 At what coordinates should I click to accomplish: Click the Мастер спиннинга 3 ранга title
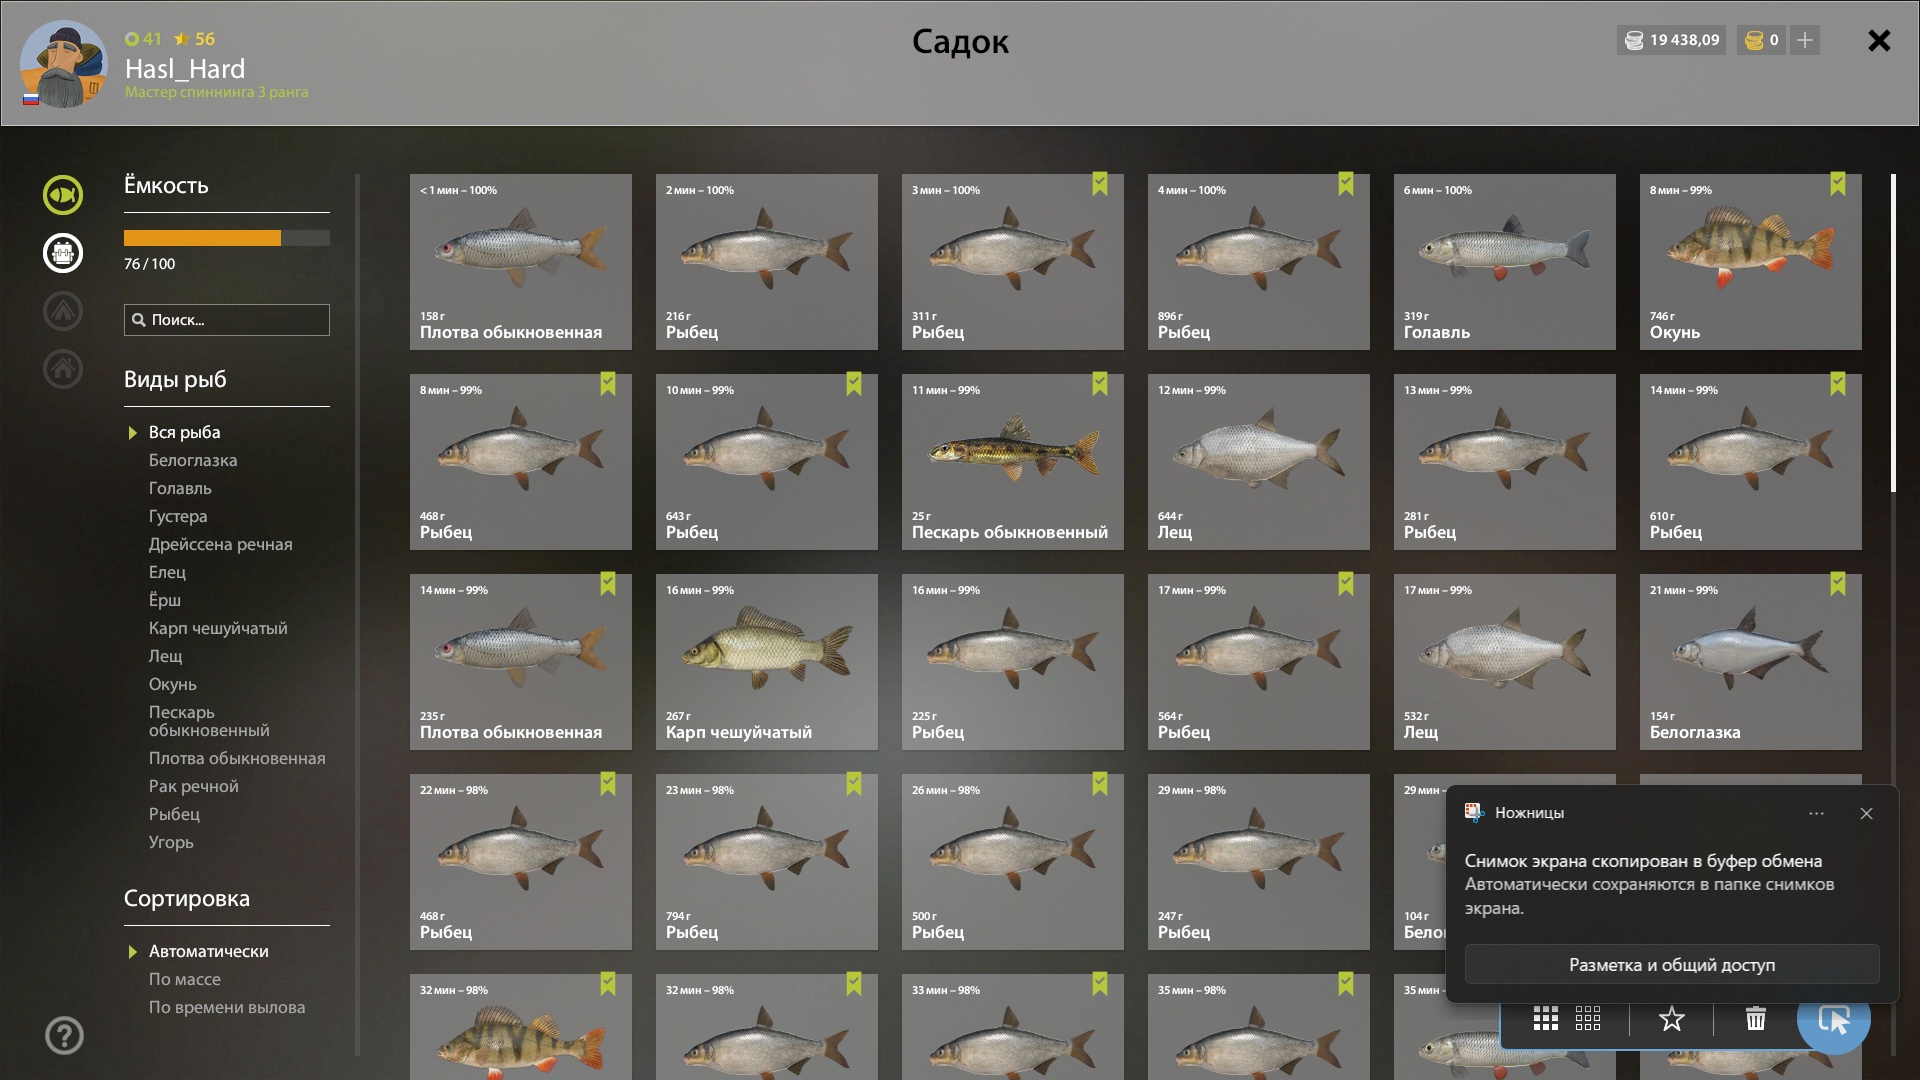pyautogui.click(x=216, y=92)
